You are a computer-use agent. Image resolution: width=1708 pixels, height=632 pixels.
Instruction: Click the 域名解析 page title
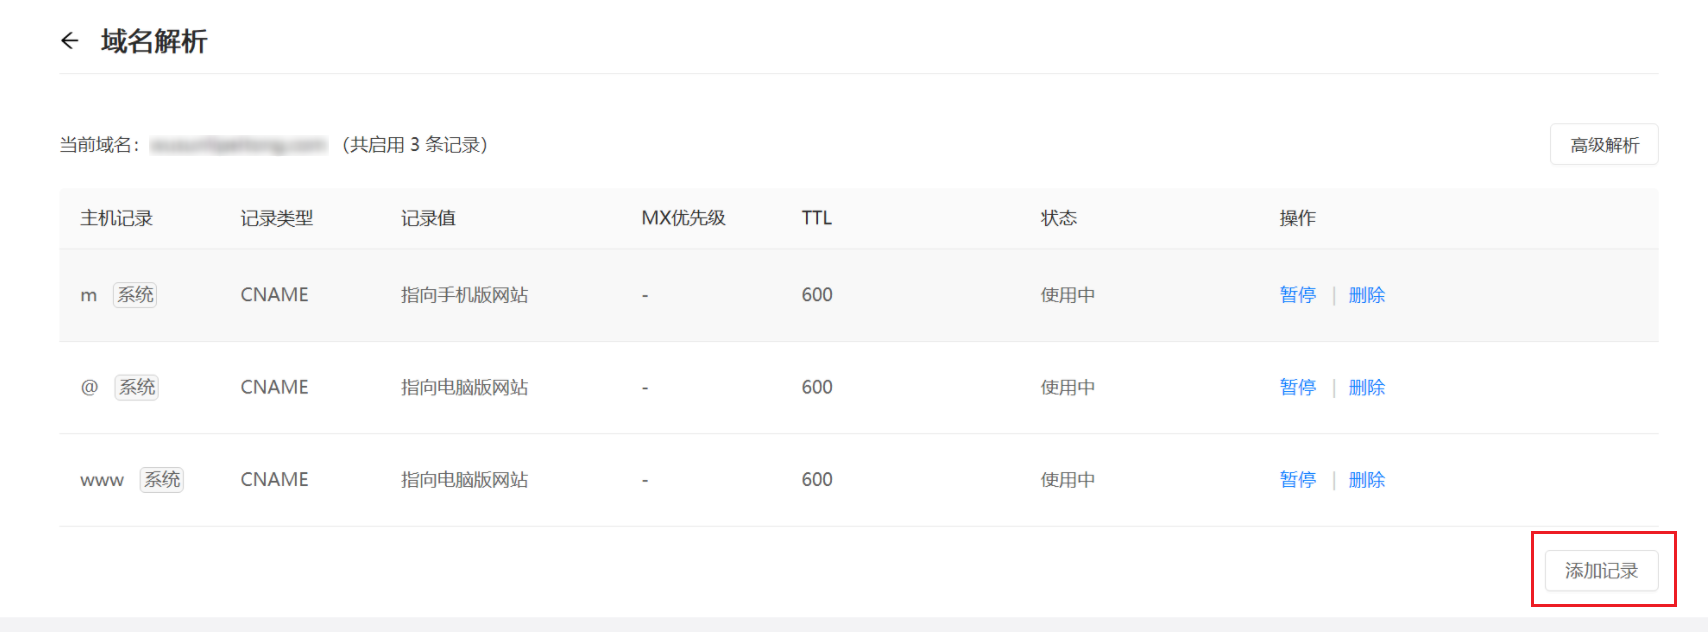[x=154, y=41]
